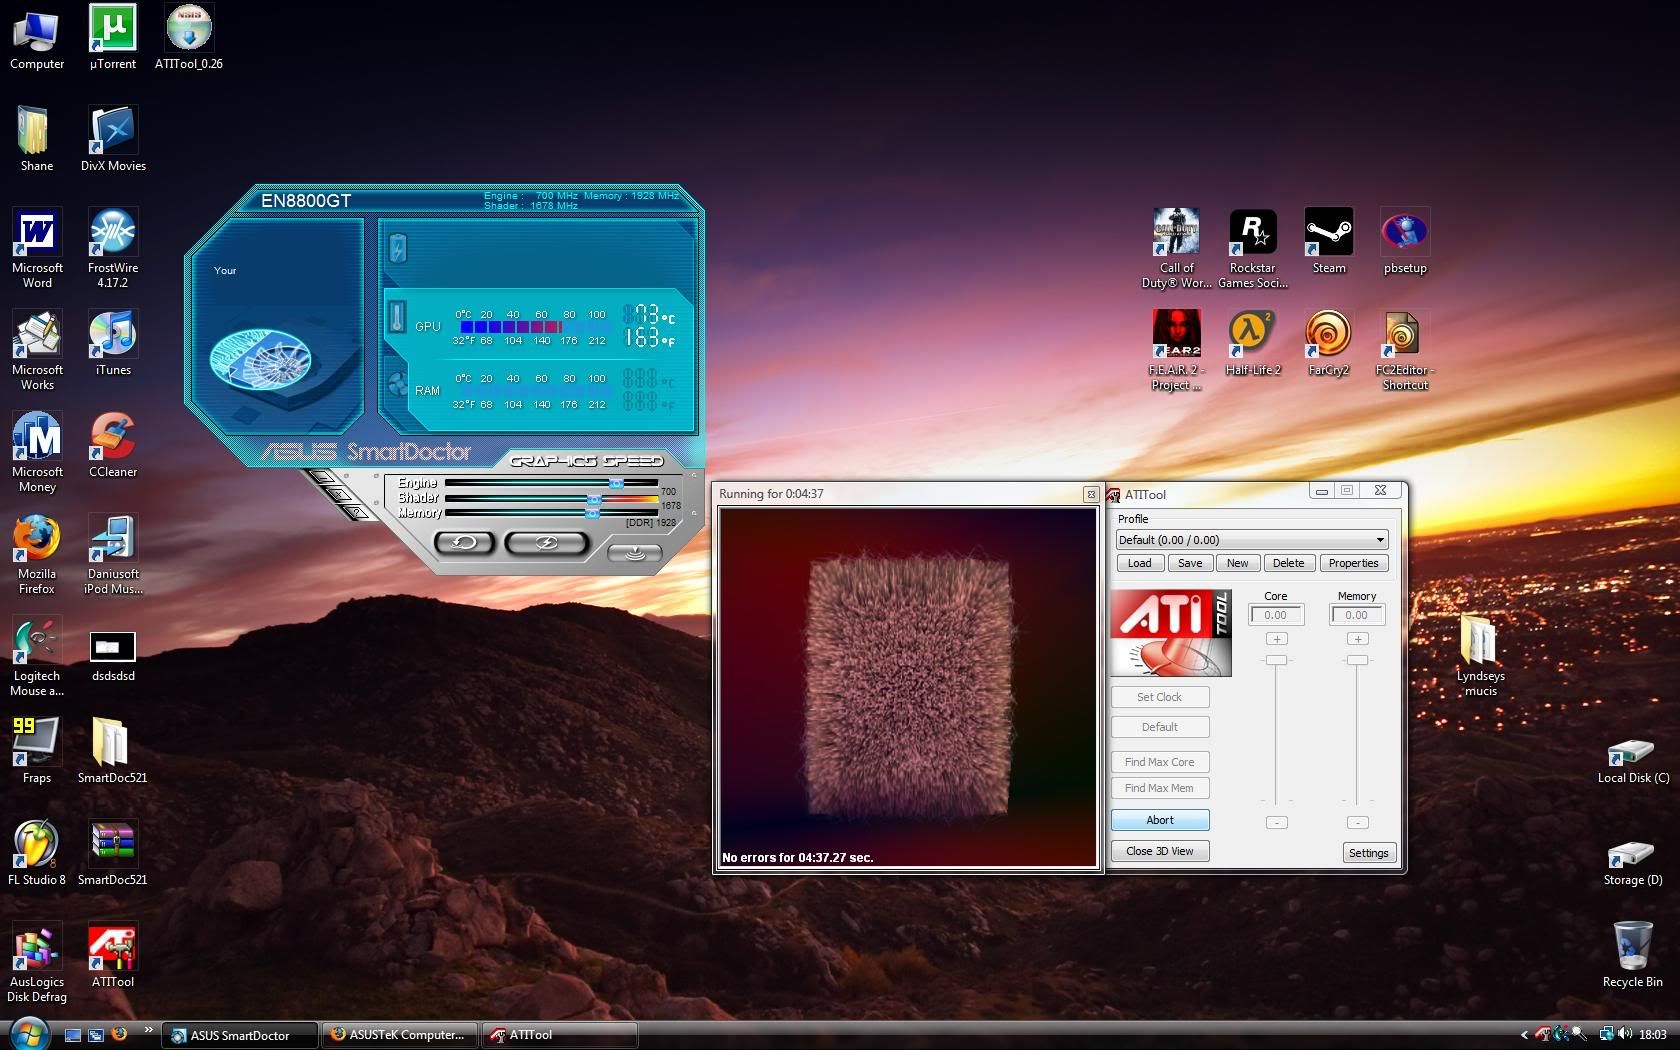This screenshot has width=1680, height=1050.
Task: Switch to ASUSTeK Computer taskbar item
Action: (x=398, y=1035)
